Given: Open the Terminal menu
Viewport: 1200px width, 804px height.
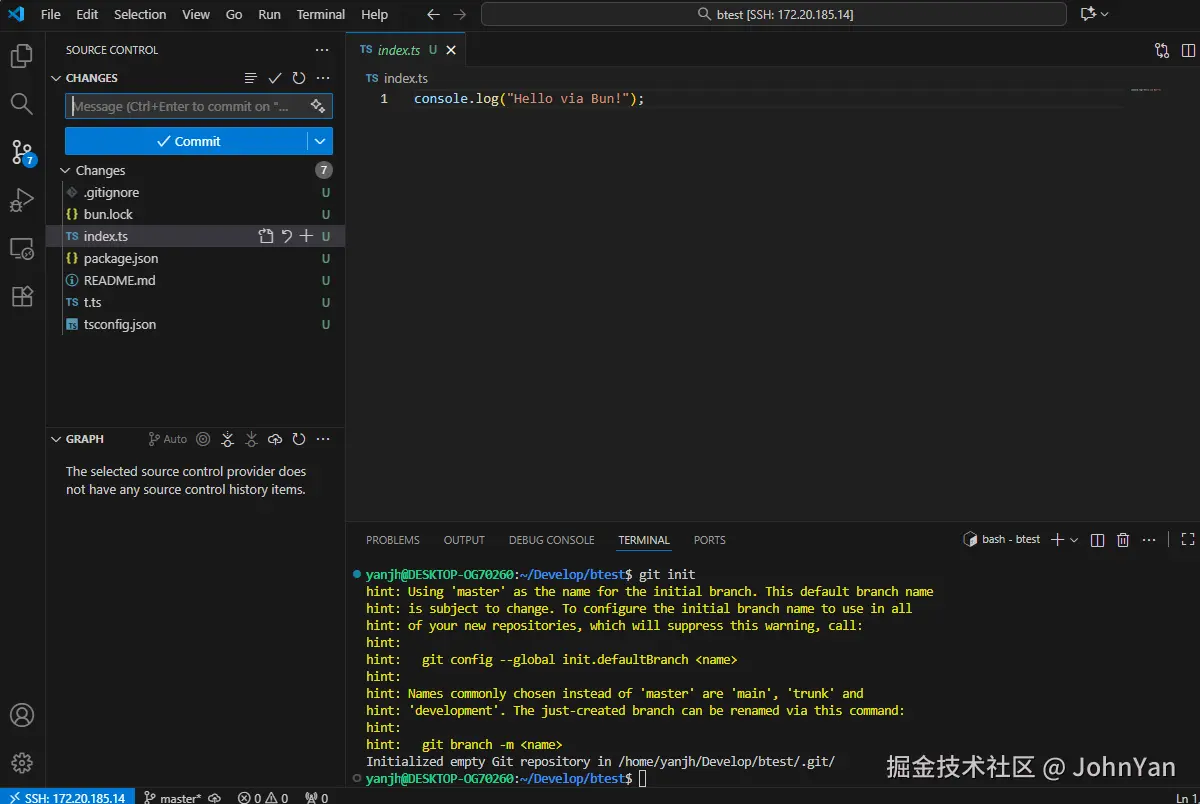Looking at the screenshot, I should [320, 15].
